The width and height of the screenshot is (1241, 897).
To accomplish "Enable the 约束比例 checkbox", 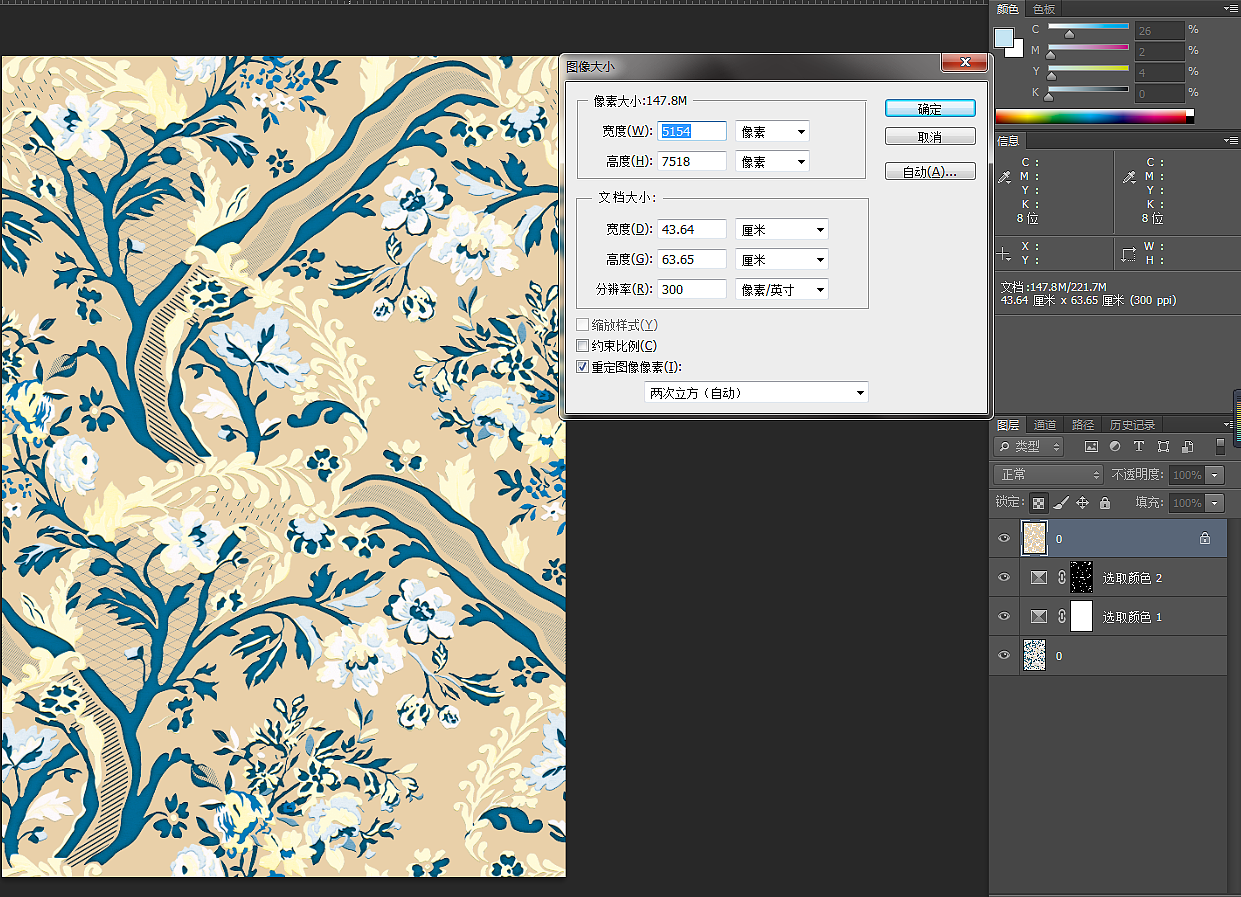I will click(x=583, y=346).
